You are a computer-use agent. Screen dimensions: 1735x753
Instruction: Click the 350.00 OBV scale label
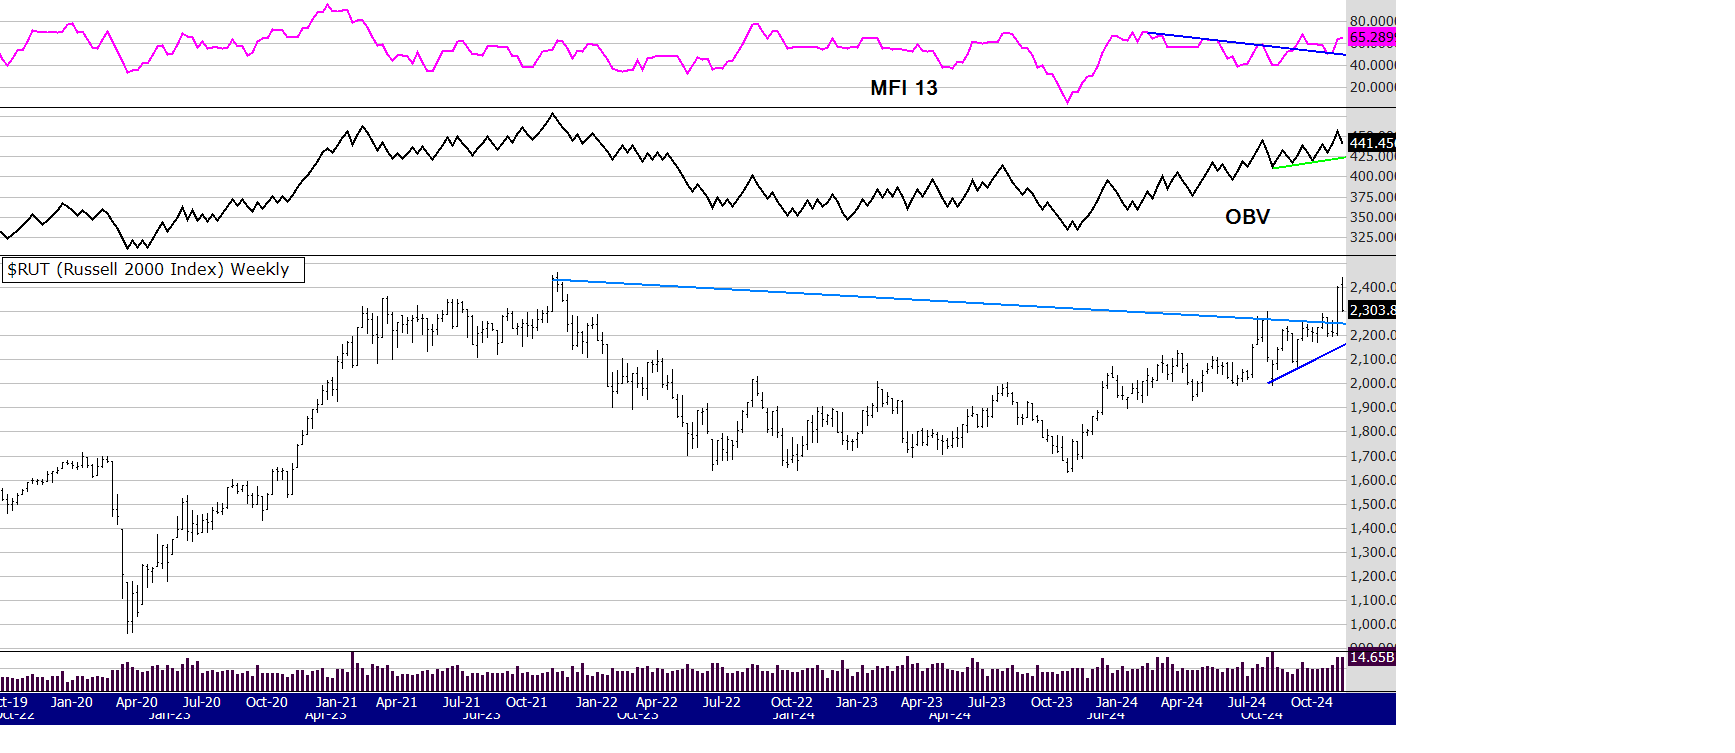1372,217
